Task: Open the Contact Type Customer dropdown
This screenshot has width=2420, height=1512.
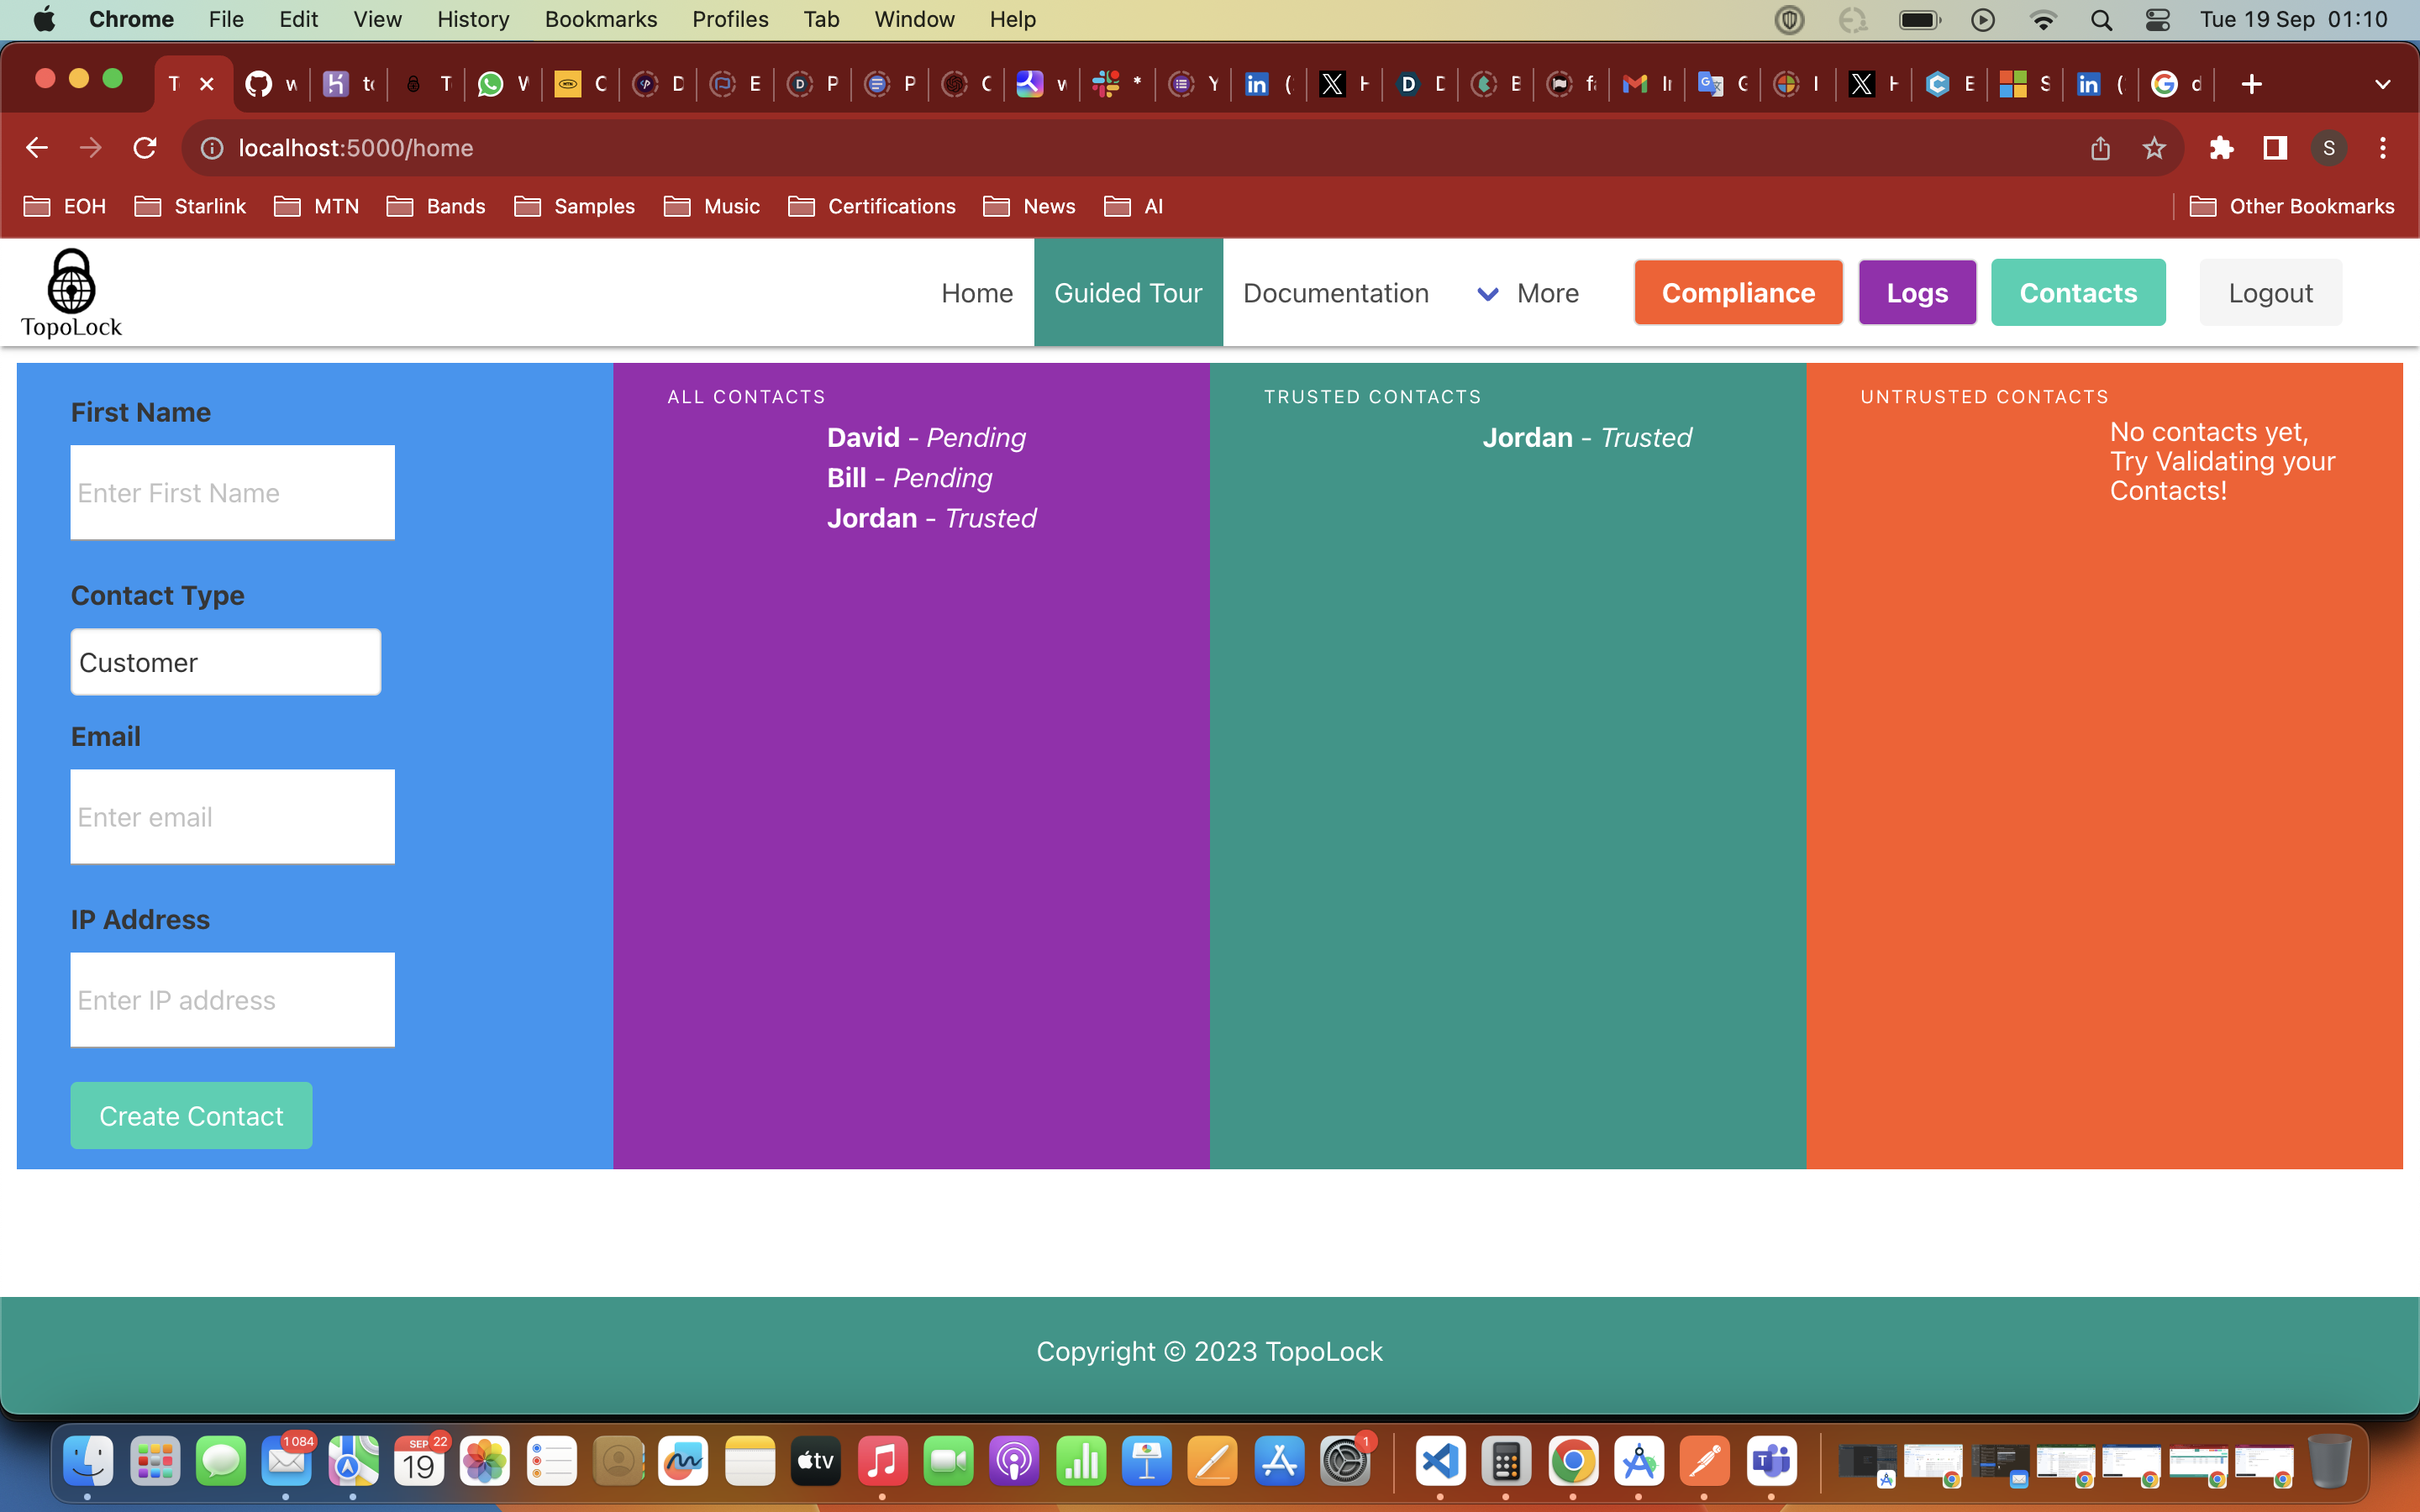Action: 226,662
